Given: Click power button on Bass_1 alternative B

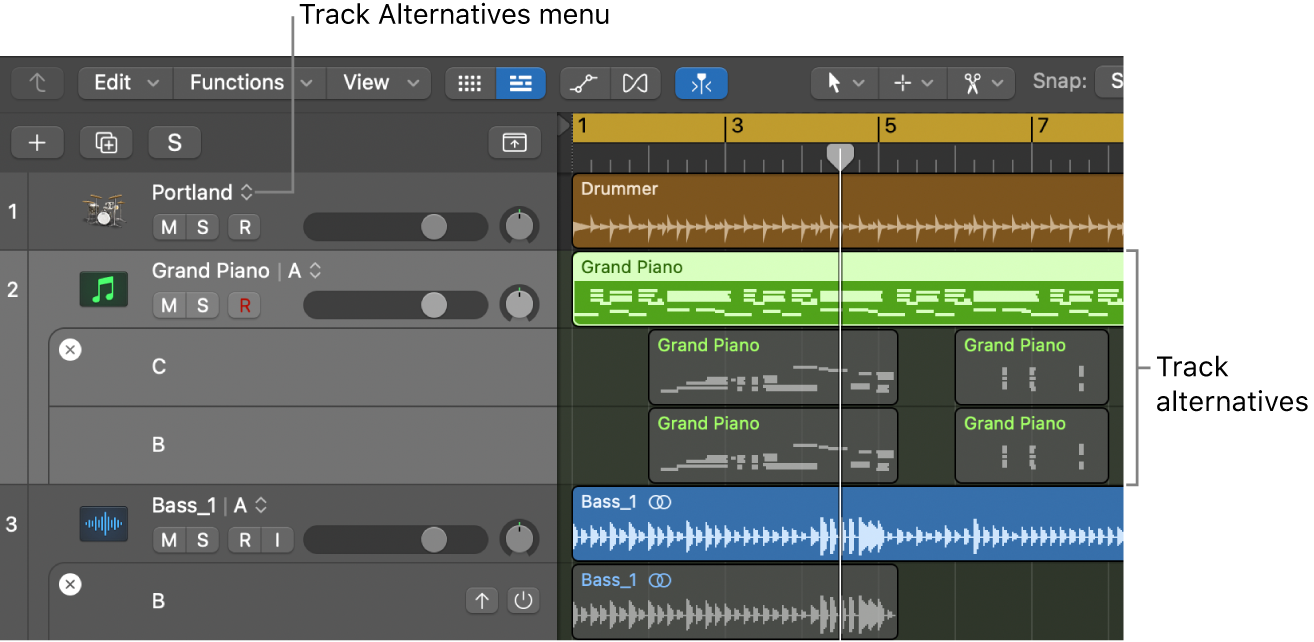Looking at the screenshot, I should [x=523, y=601].
